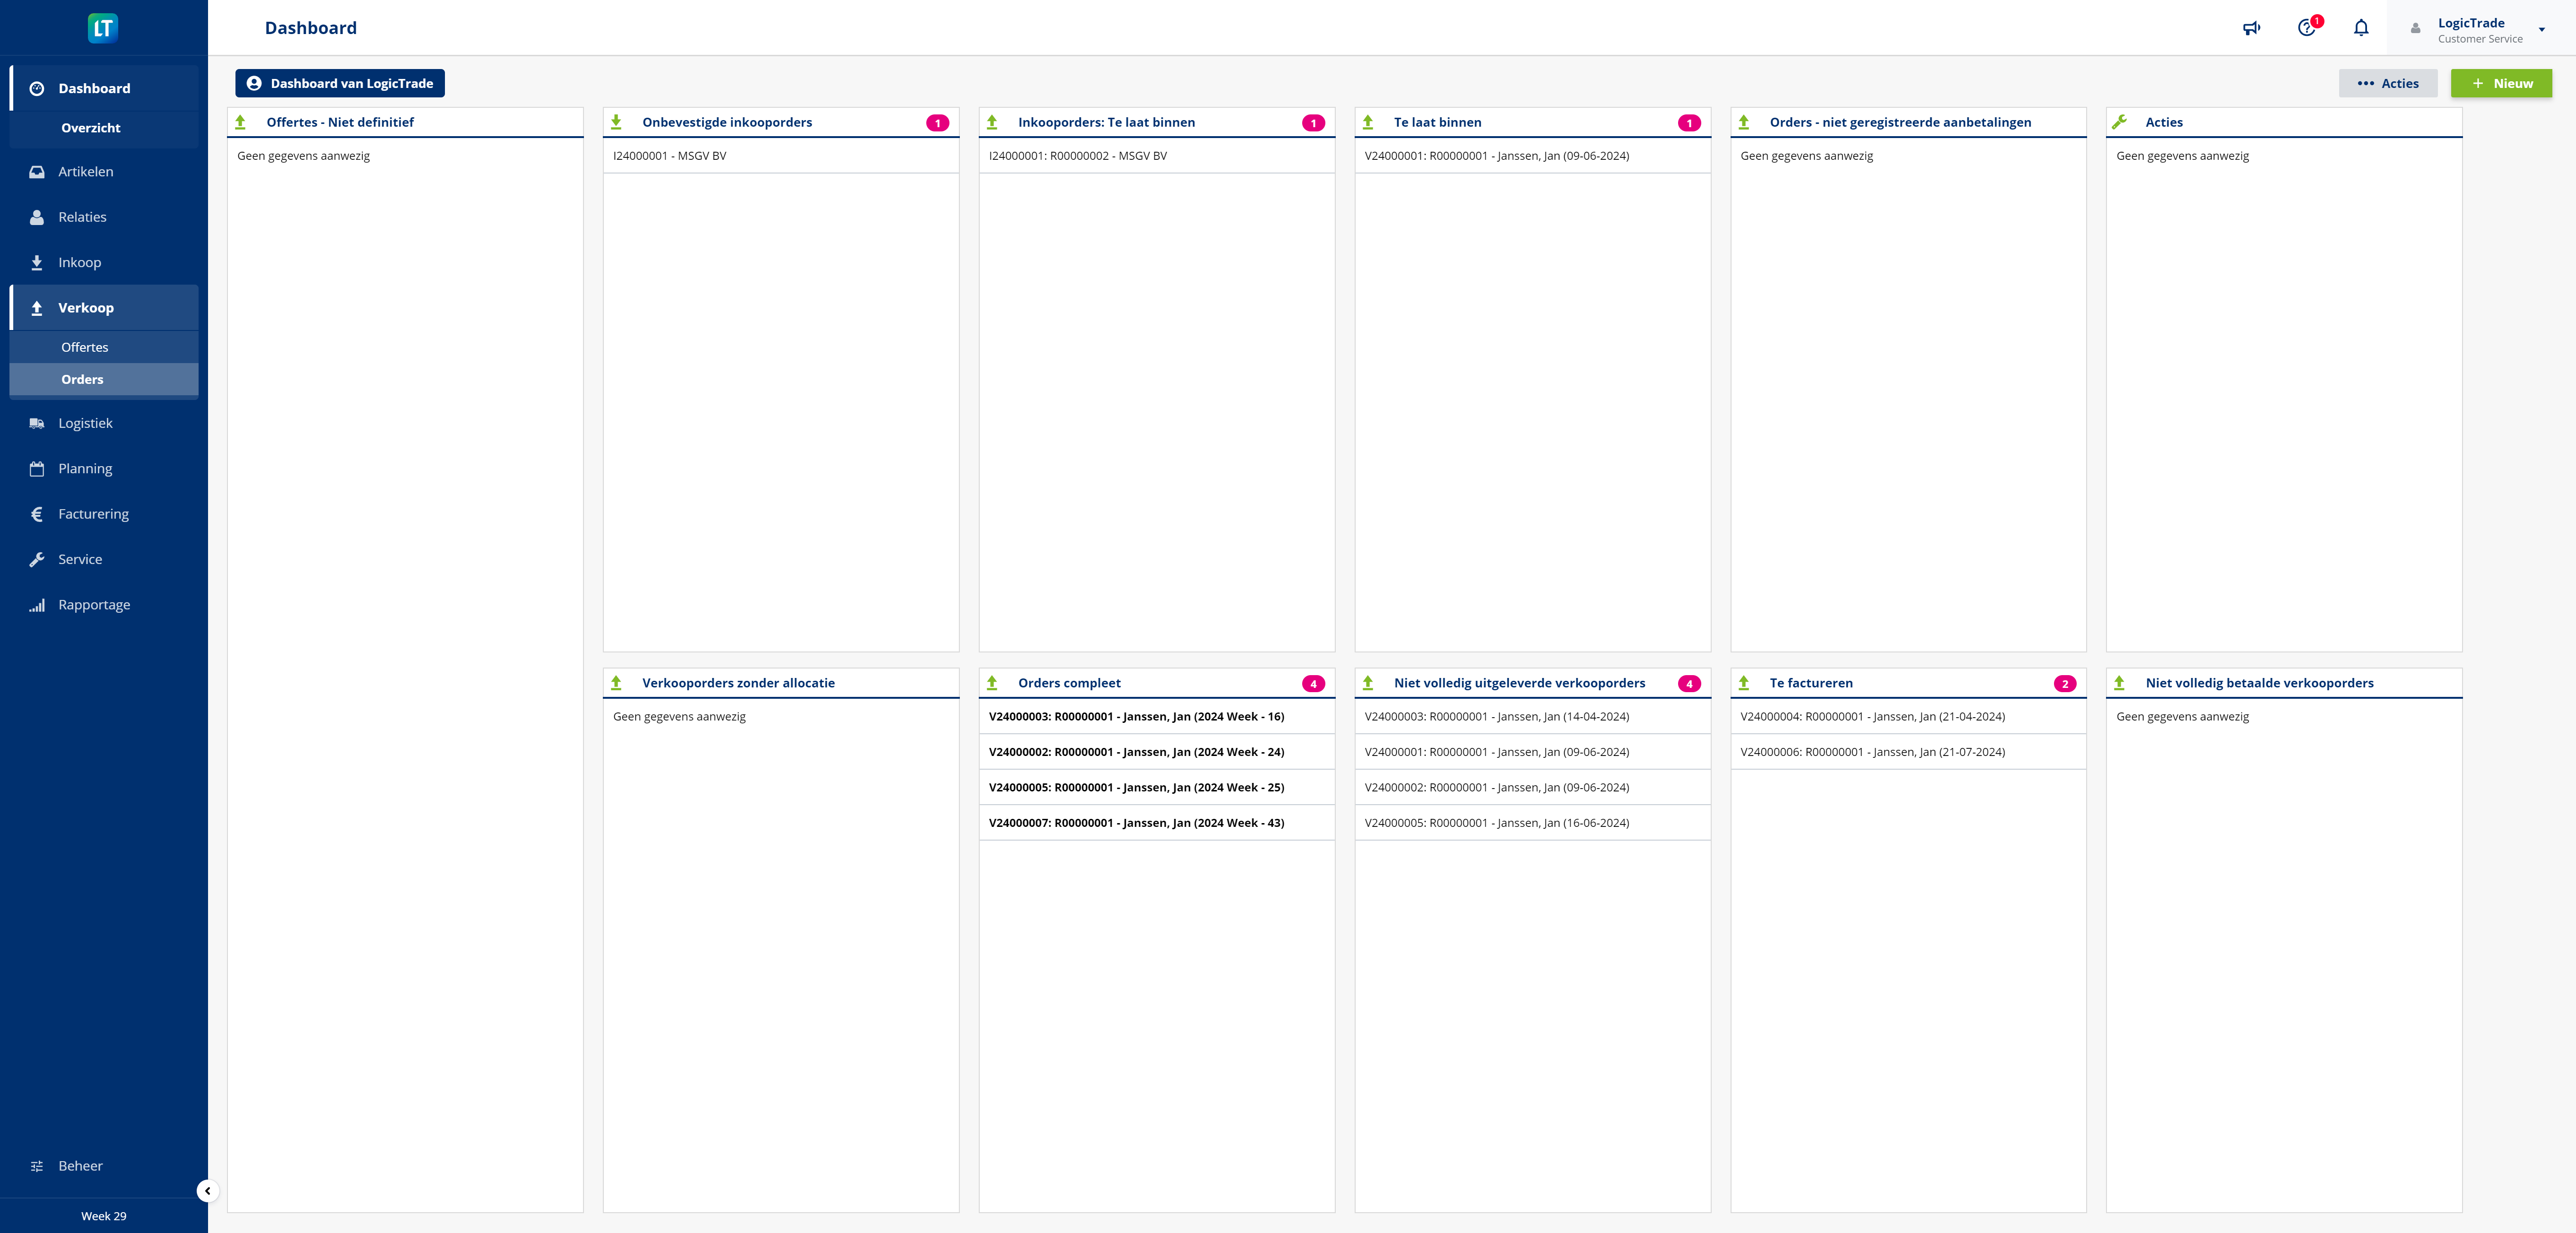Viewport: 2576px width, 1233px height.
Task: Click the Dashboard van LogicTrade button
Action: [340, 83]
